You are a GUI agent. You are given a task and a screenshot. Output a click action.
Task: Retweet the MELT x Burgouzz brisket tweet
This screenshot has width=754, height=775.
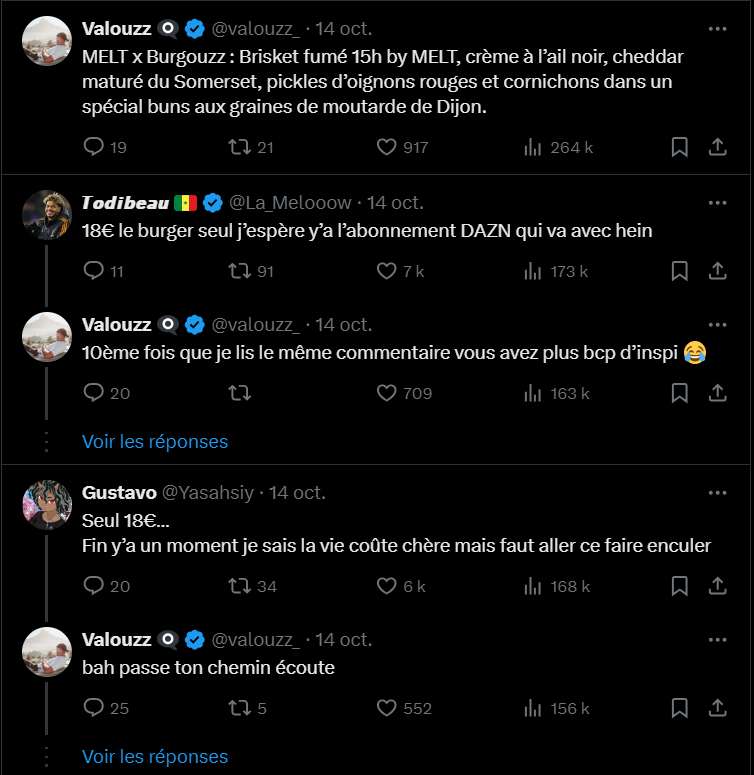pos(238,147)
